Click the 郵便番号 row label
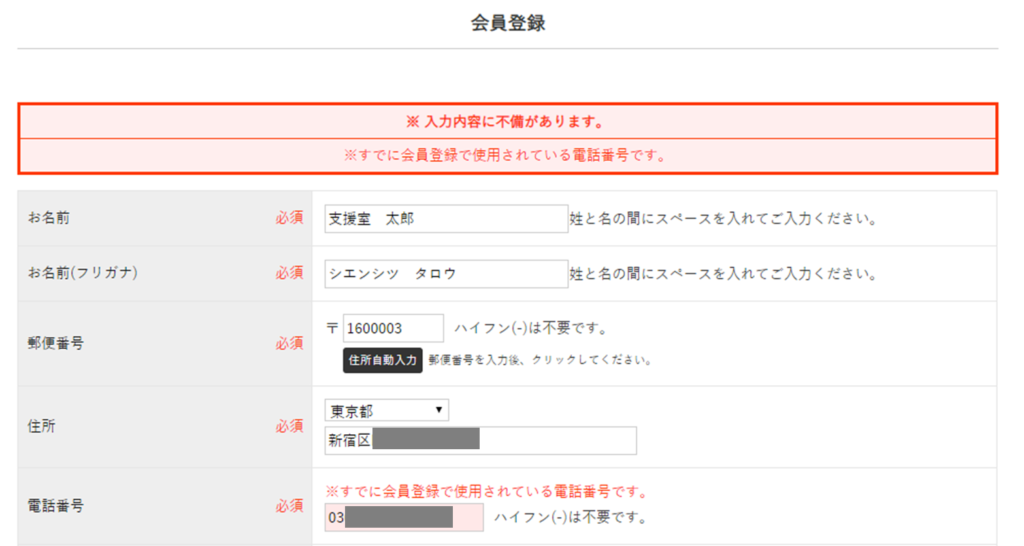This screenshot has width=1024, height=546. tap(56, 343)
